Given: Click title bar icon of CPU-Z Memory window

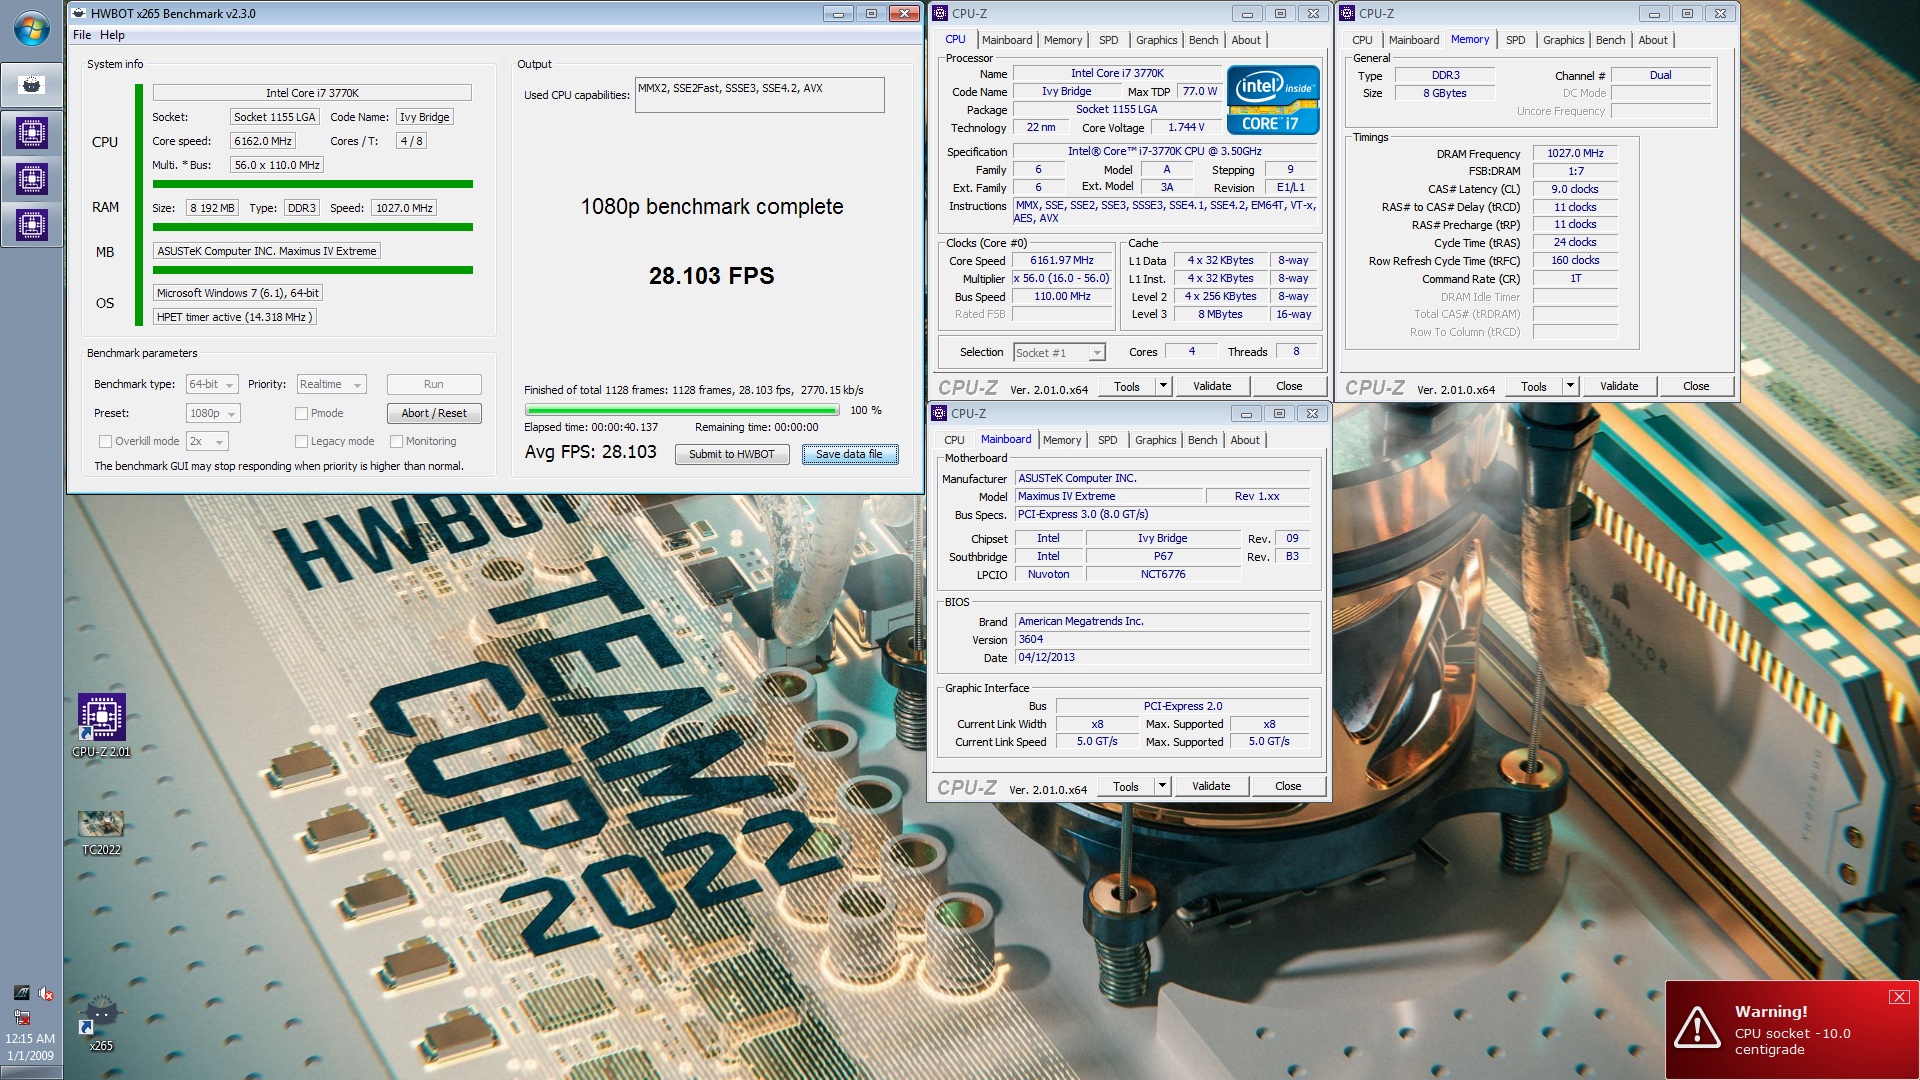Looking at the screenshot, I should pyautogui.click(x=1347, y=13).
